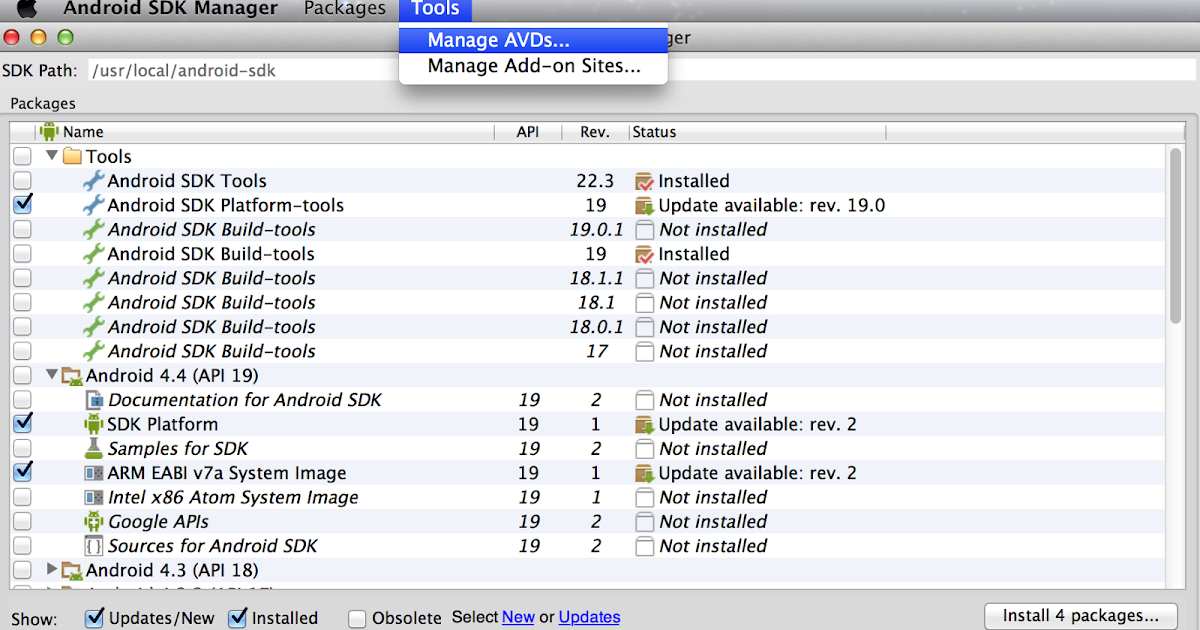Sort by the API column header

click(528, 132)
